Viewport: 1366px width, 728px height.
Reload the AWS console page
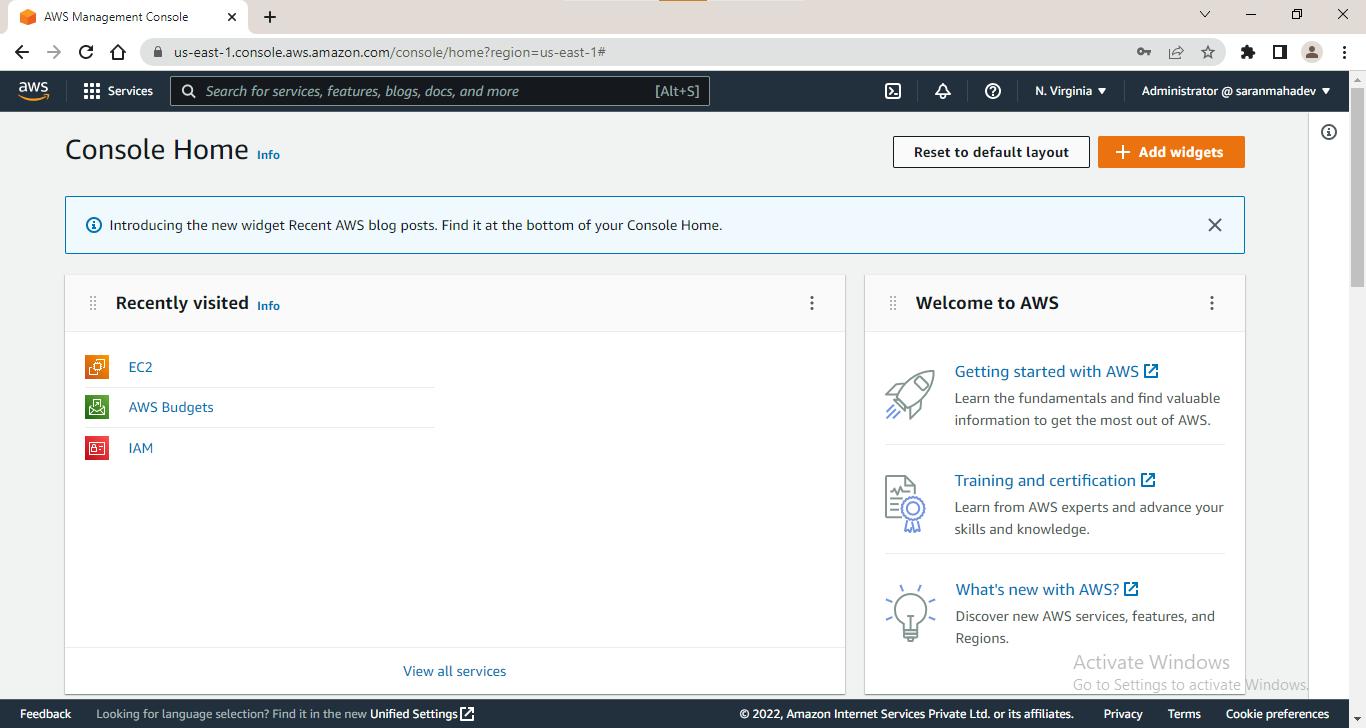click(86, 52)
